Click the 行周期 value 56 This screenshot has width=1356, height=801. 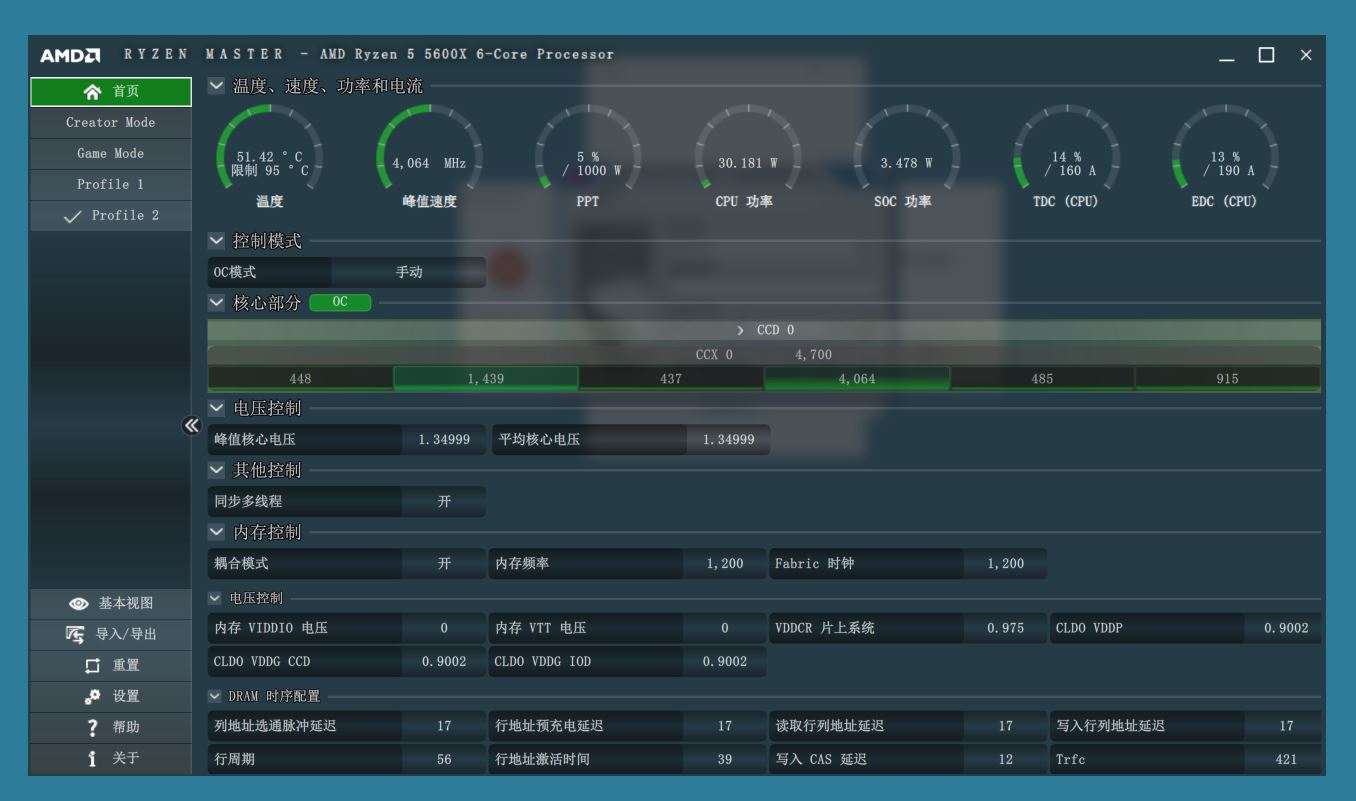pos(444,759)
